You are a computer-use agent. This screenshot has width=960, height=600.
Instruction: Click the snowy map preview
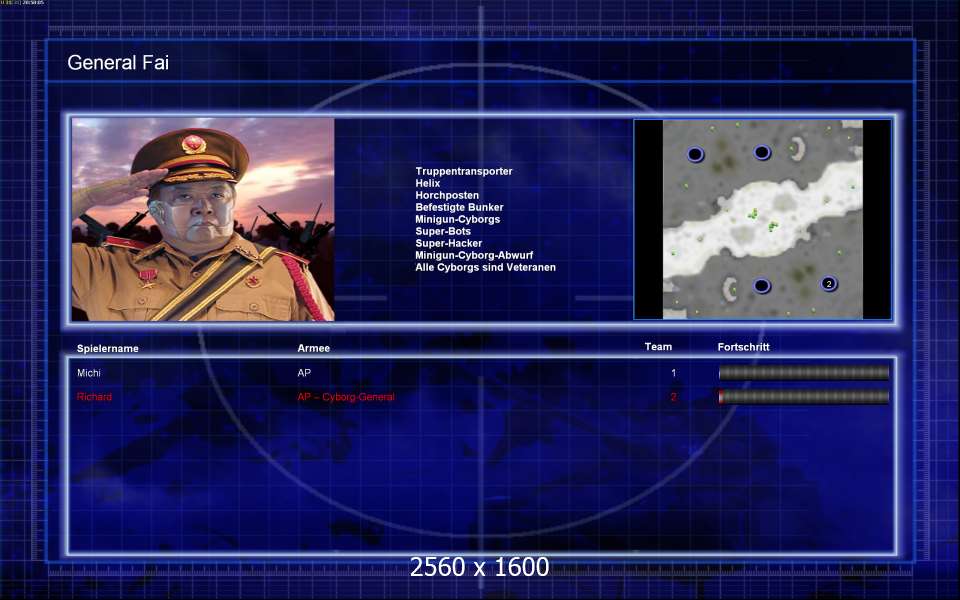pos(762,219)
